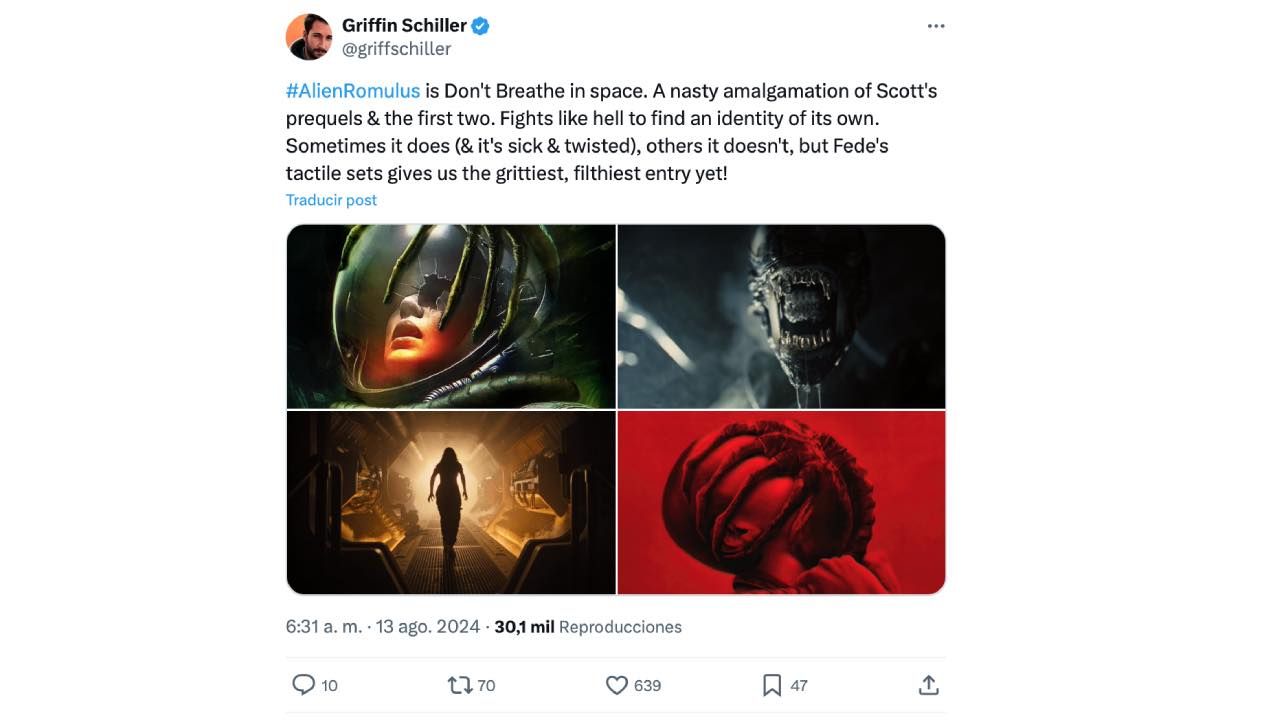Click the reply speech bubble icon
Screen dimensions: 1280x720
303,685
